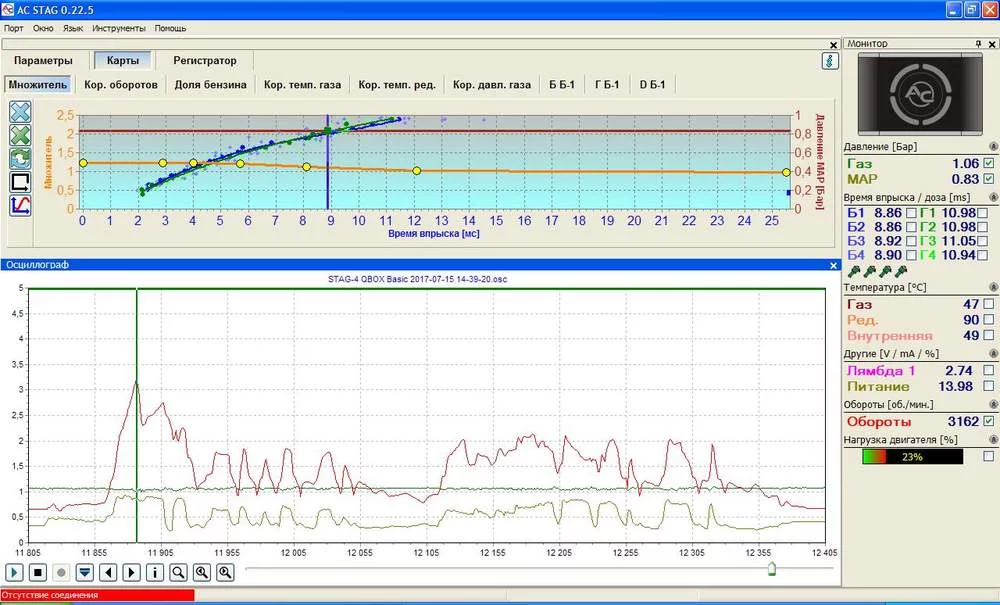The image size is (1000, 605).
Task: Click the third green injector icon
Action: pos(885,272)
